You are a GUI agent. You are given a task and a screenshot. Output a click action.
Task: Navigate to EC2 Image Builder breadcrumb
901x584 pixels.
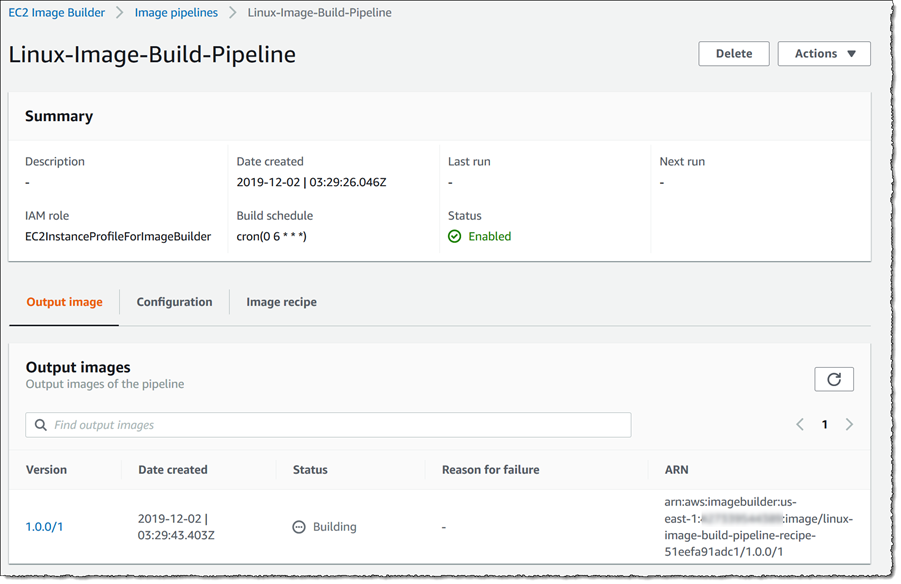[x=59, y=13]
